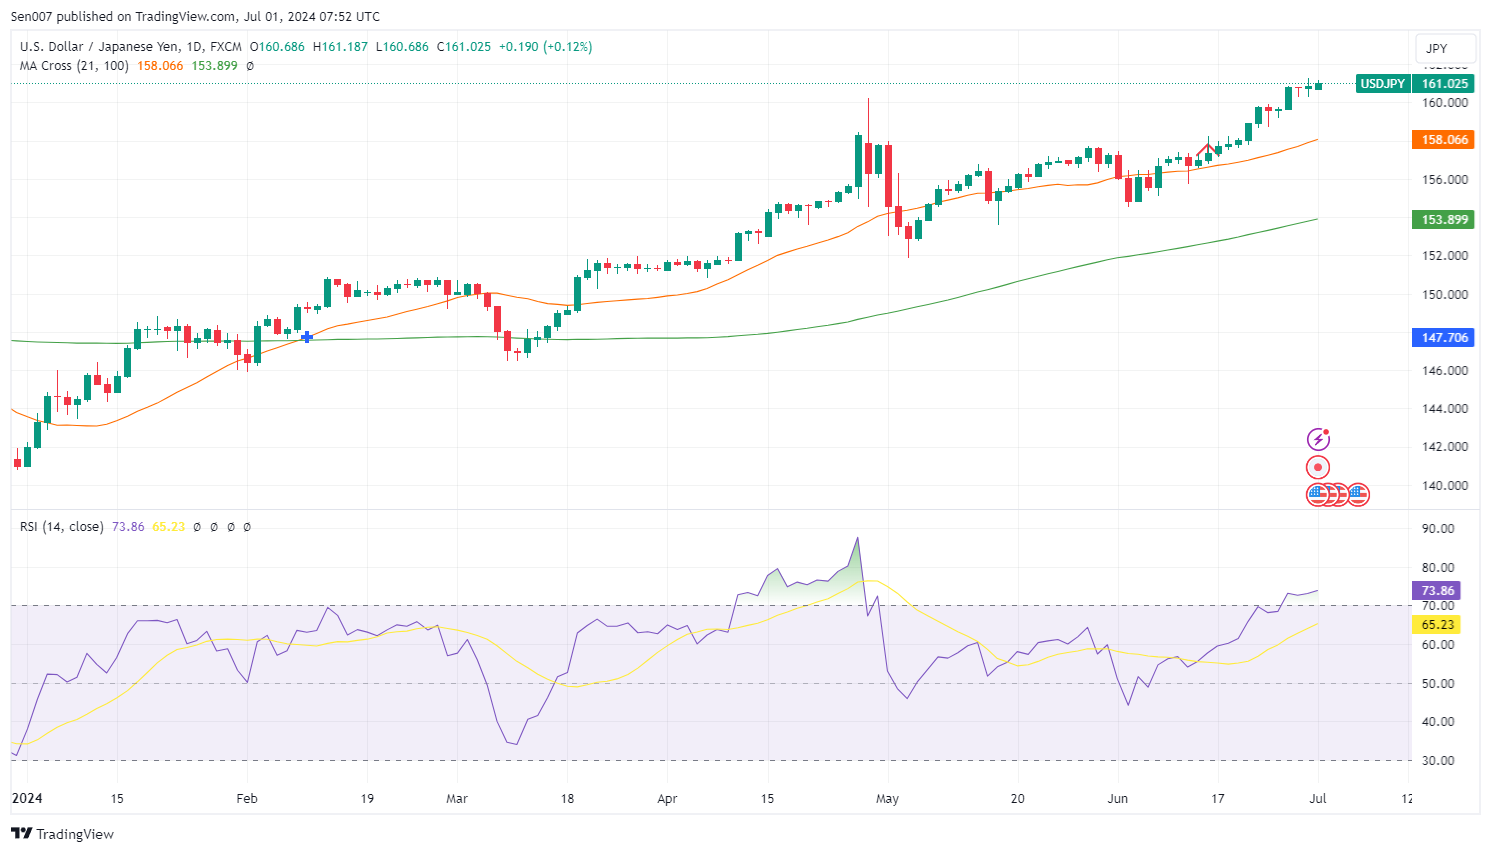Click the 161.025 current price label
The image size is (1491, 853).
pos(1445,84)
